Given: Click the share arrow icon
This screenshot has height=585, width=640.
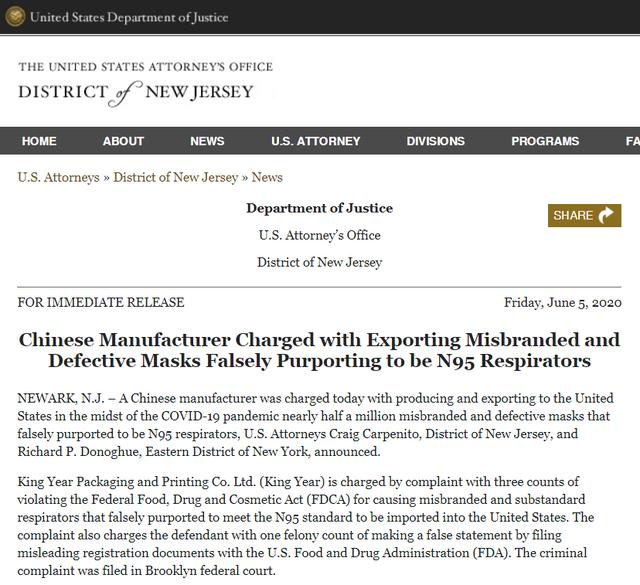Looking at the screenshot, I should (x=606, y=215).
